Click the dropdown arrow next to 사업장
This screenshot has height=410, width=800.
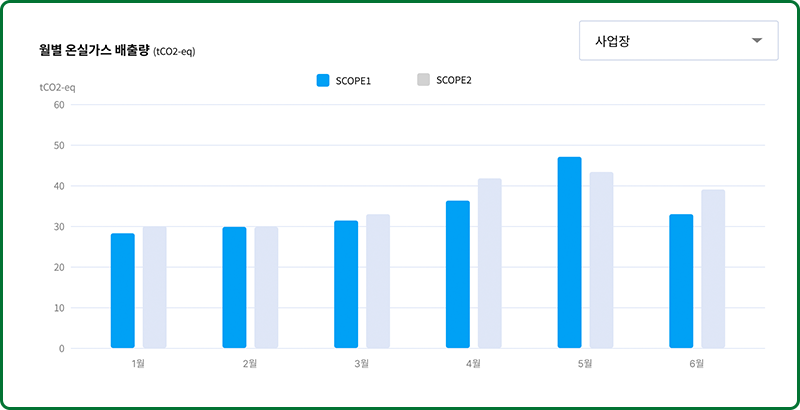(x=757, y=41)
